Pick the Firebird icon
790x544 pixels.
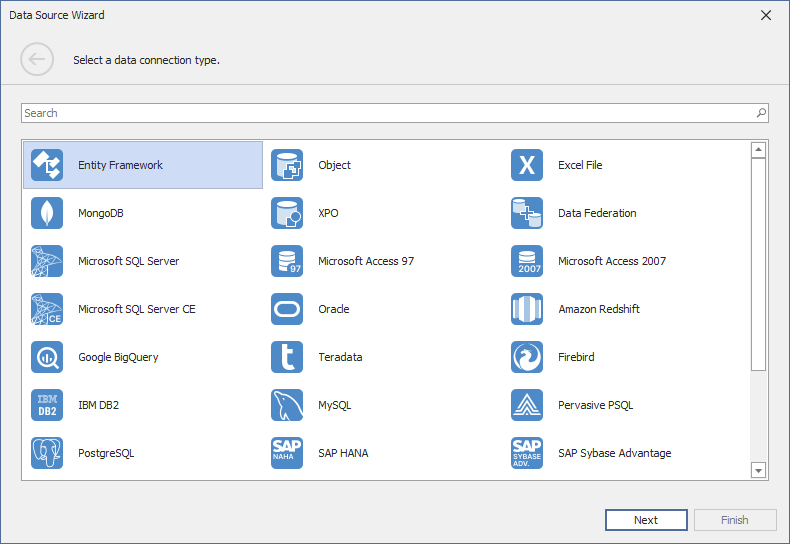pos(526,357)
